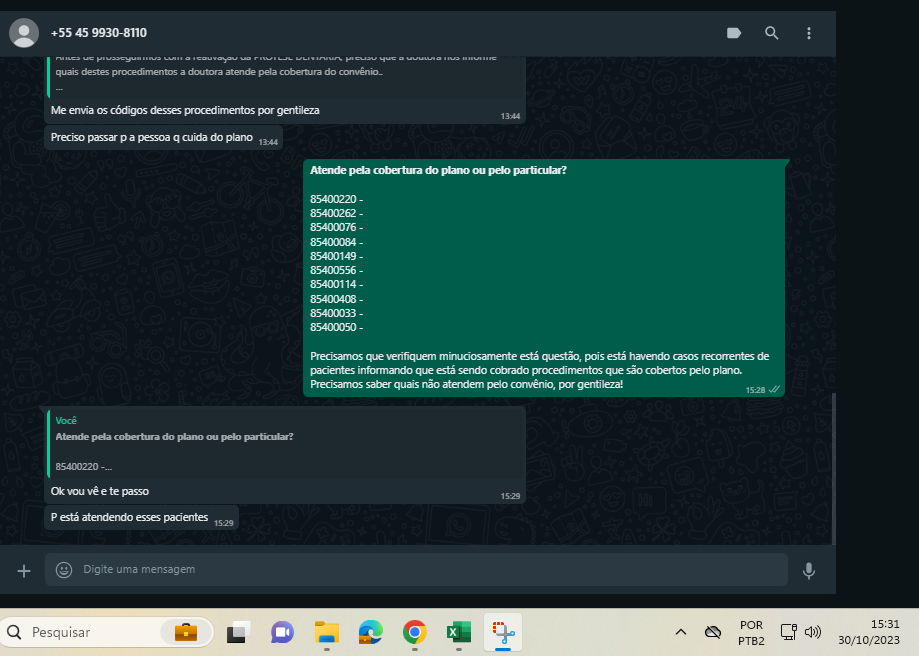Open Windows search box "Pesquisar"
This screenshot has width=919, height=656.
click(x=90, y=632)
